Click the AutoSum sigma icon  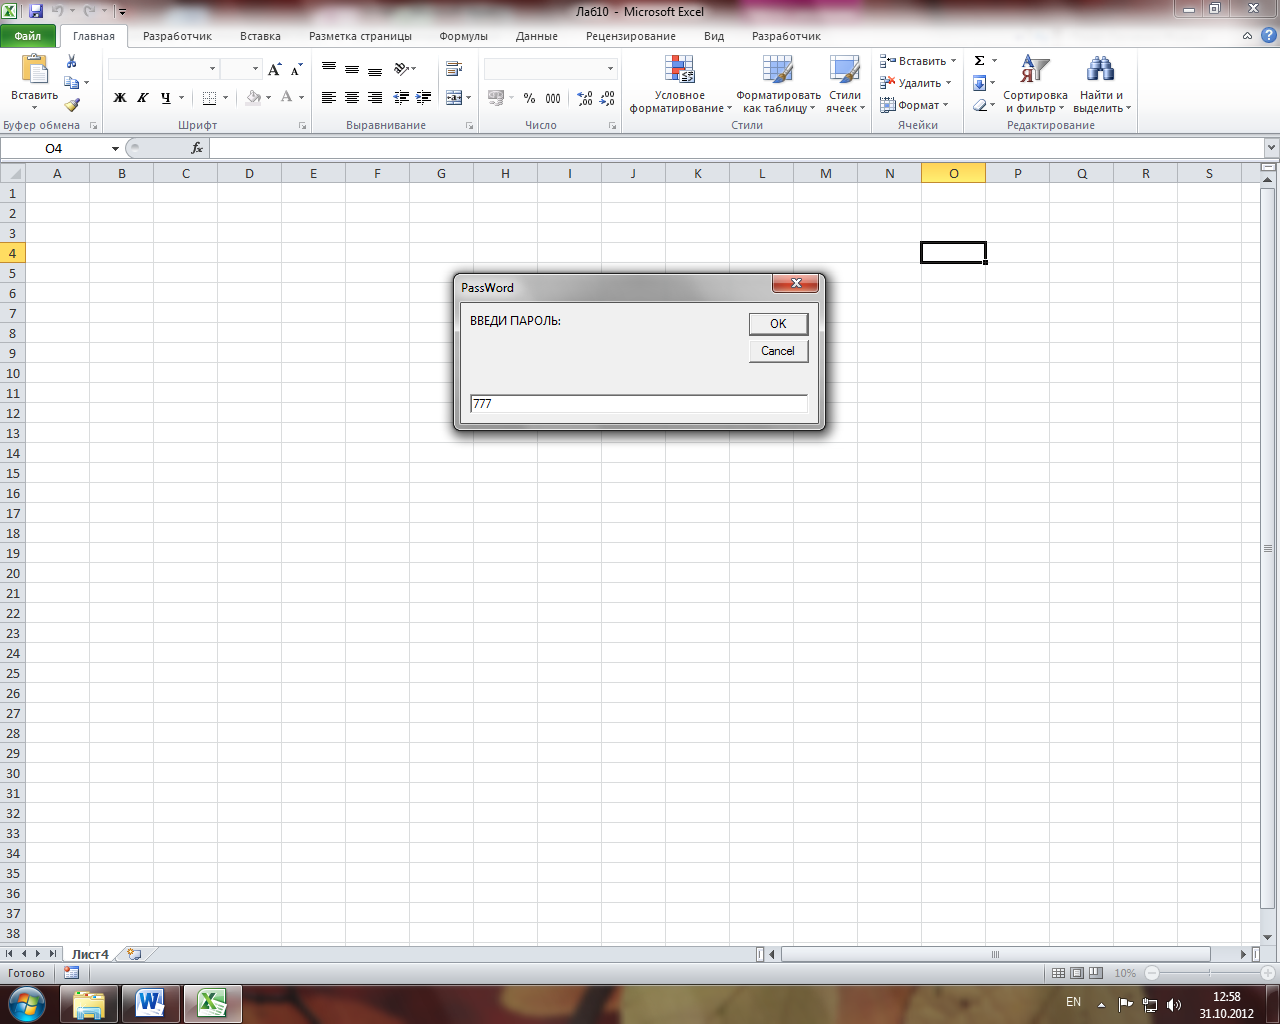980,61
